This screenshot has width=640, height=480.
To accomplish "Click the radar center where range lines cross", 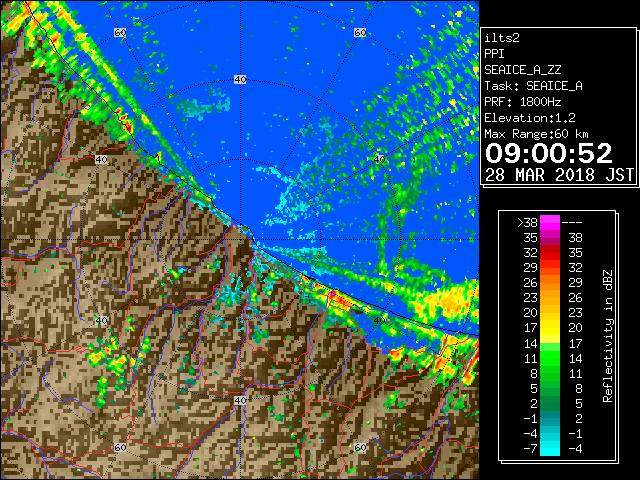I will 240,240.
